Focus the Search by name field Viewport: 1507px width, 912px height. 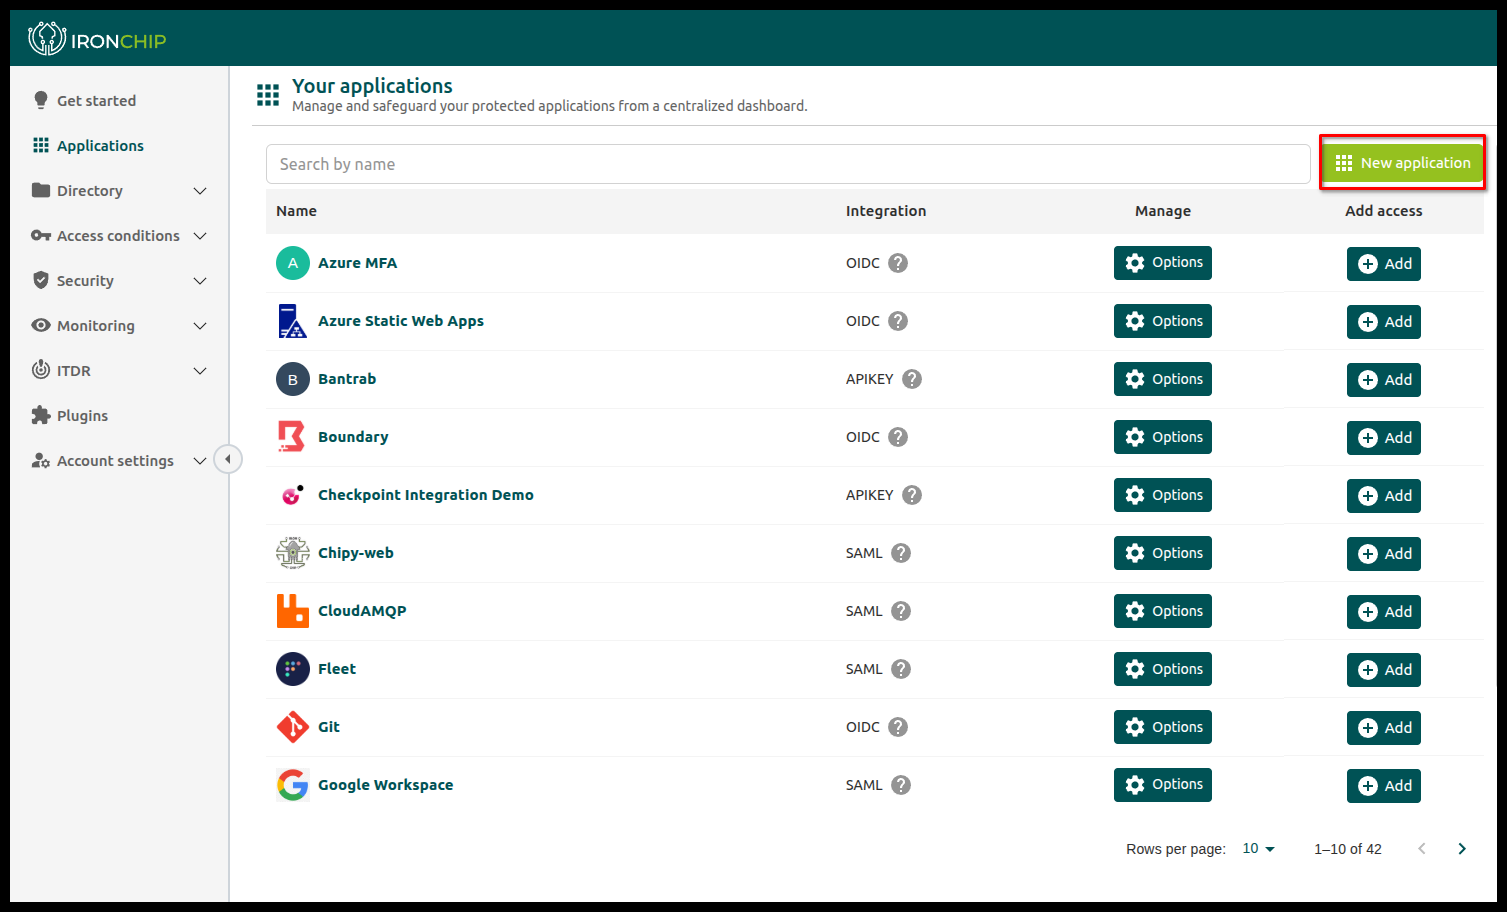(787, 164)
